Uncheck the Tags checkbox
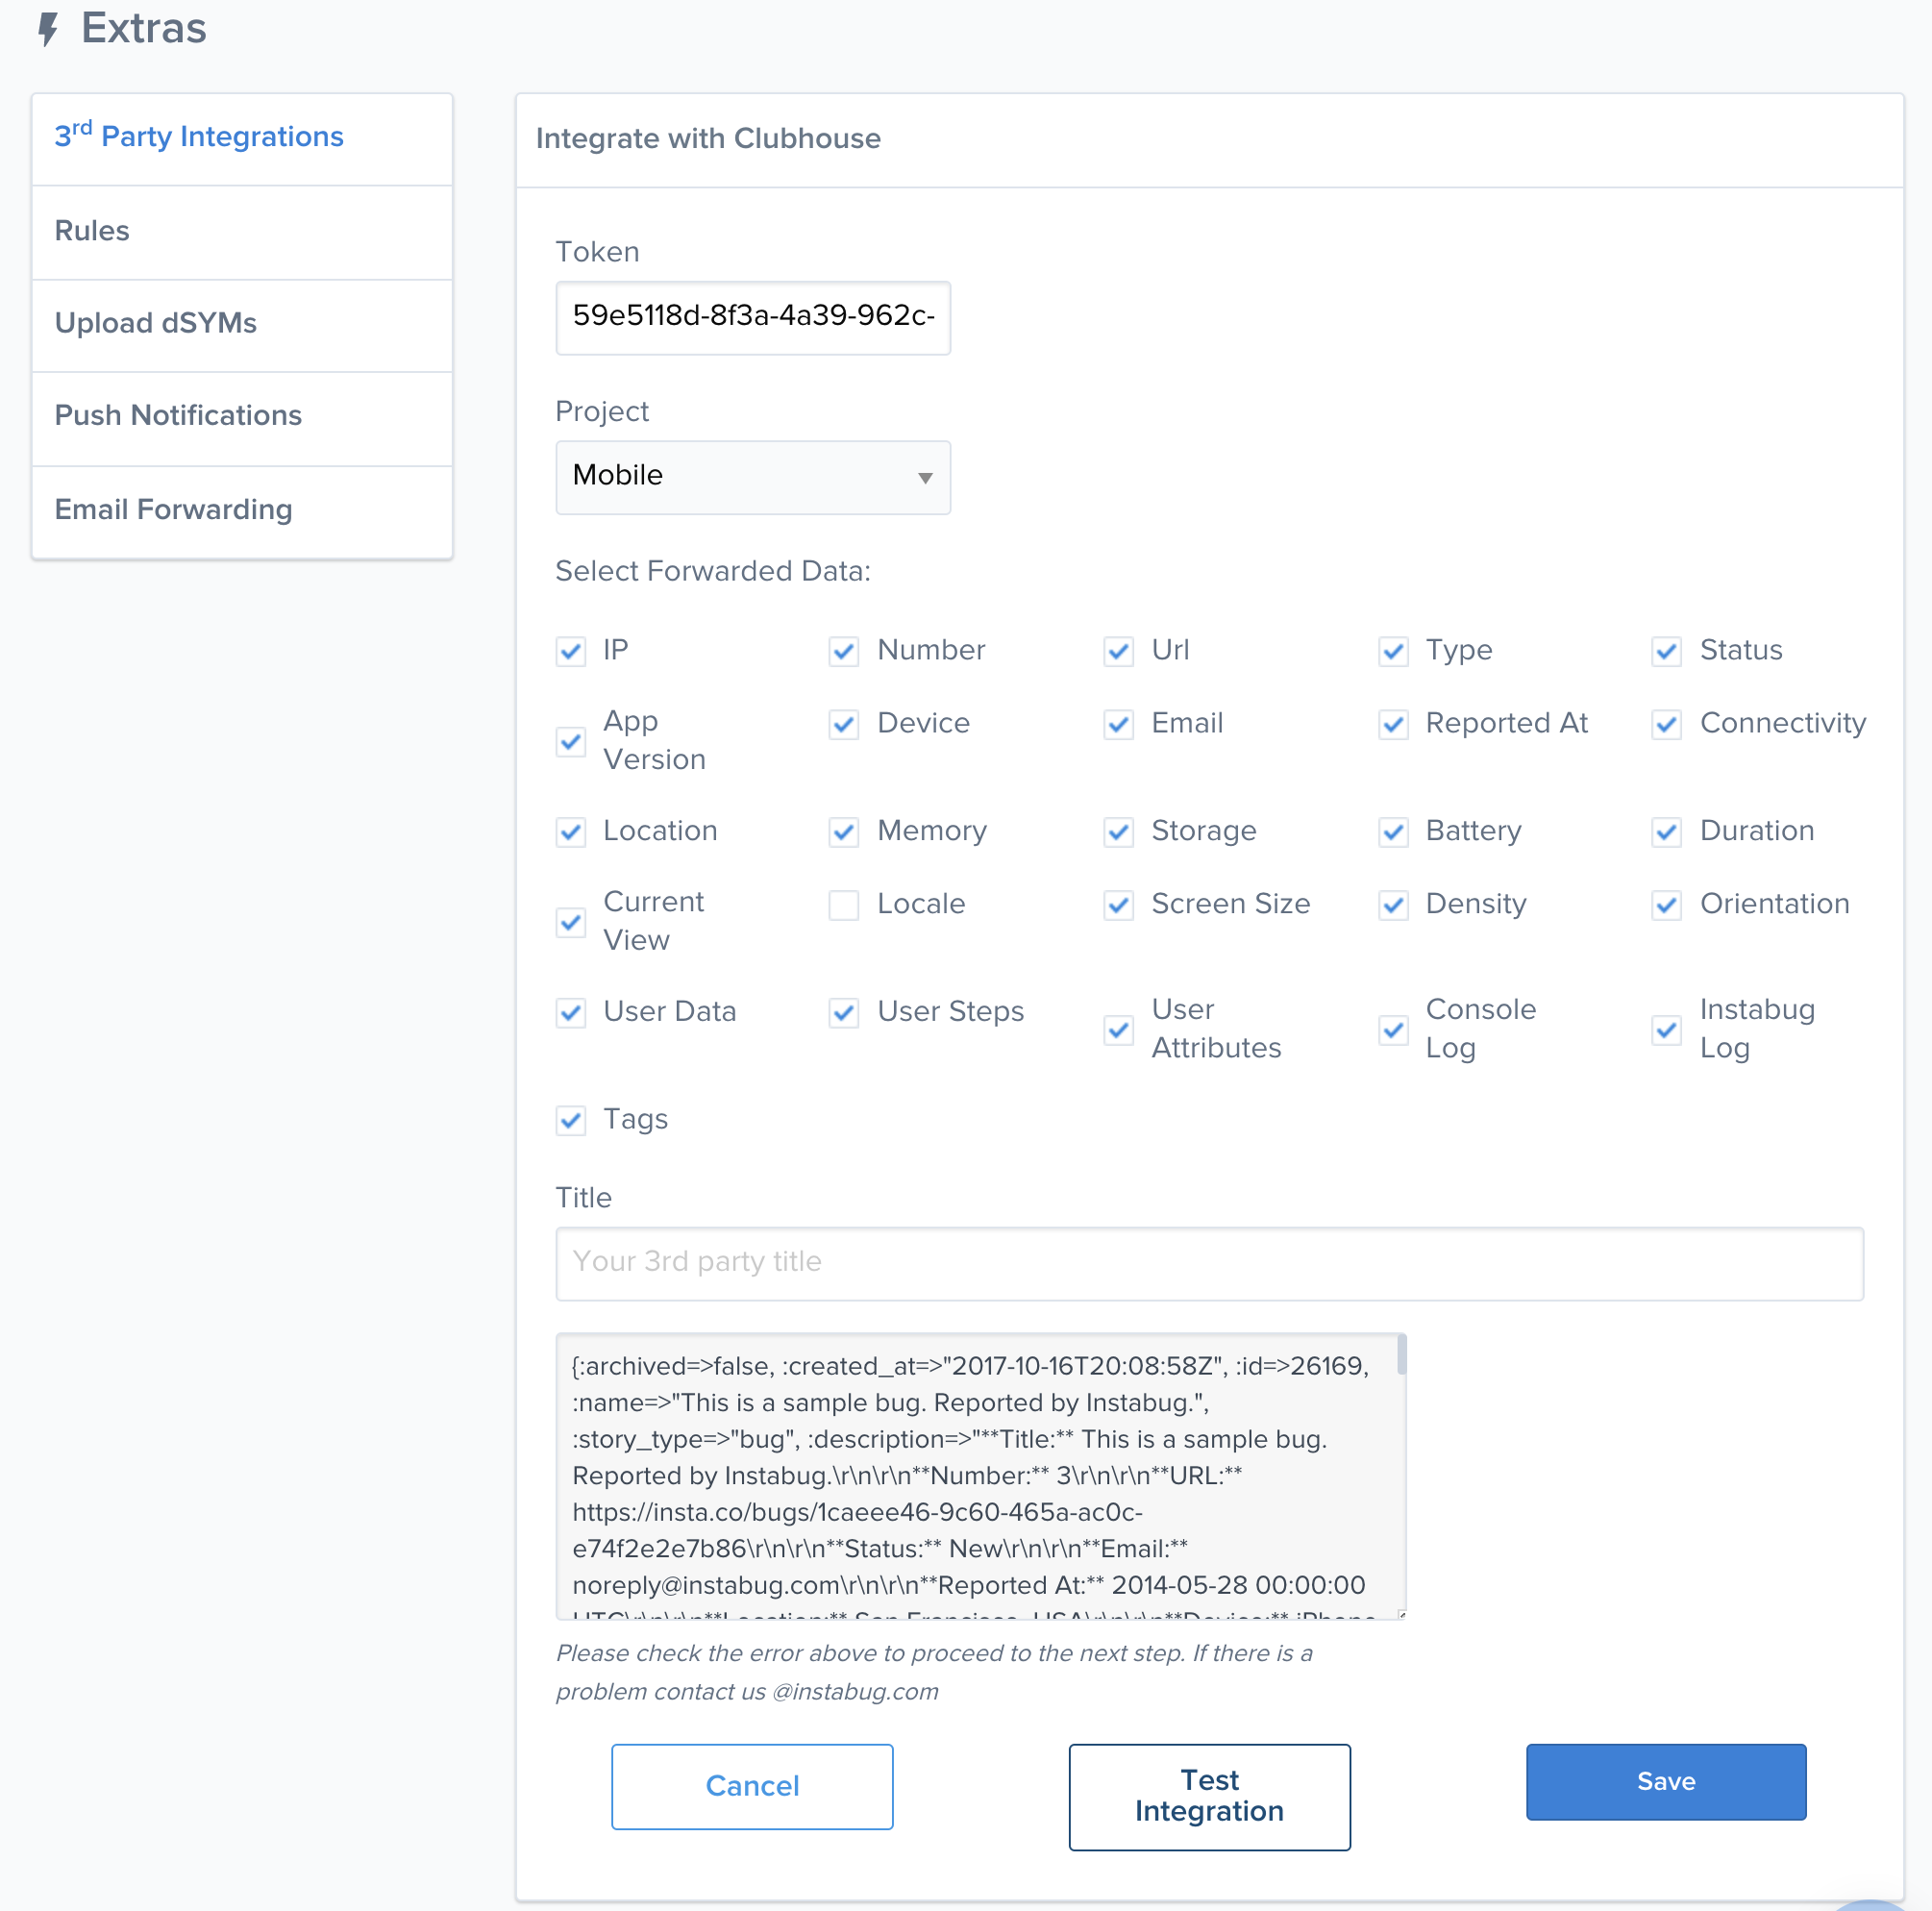This screenshot has width=1932, height=1911. (570, 1121)
